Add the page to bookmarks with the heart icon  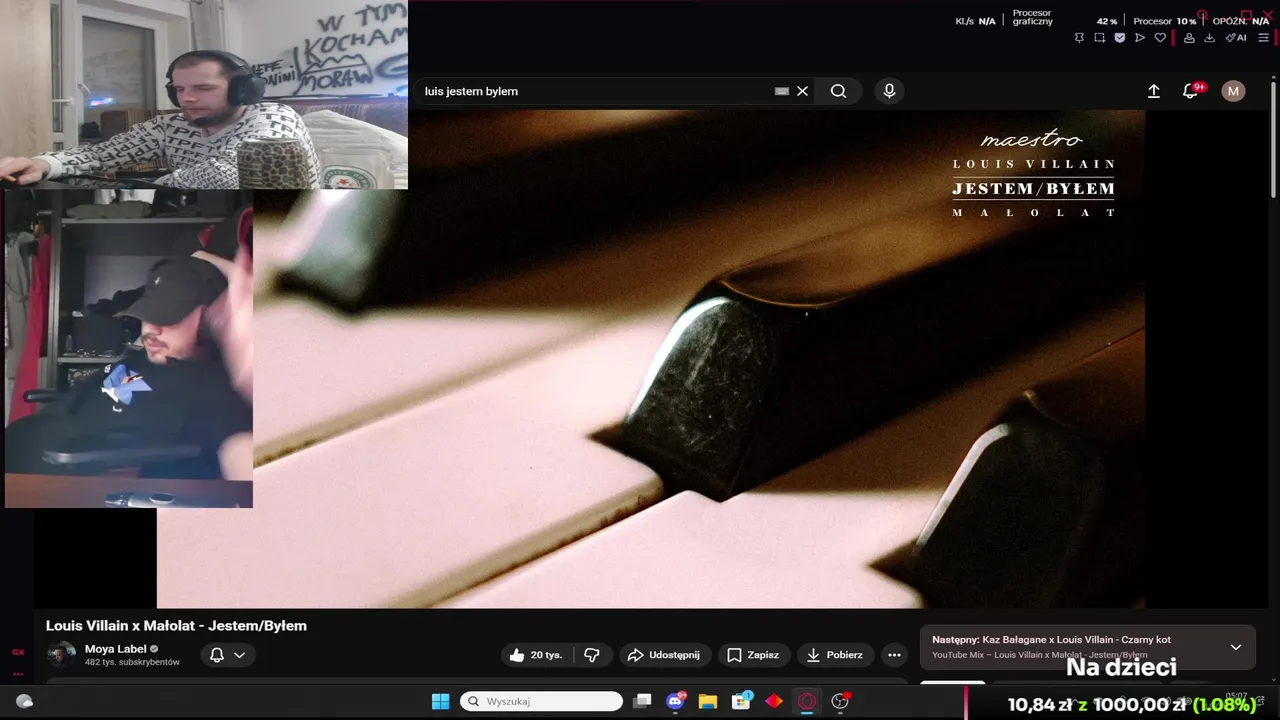pyautogui.click(x=1160, y=38)
